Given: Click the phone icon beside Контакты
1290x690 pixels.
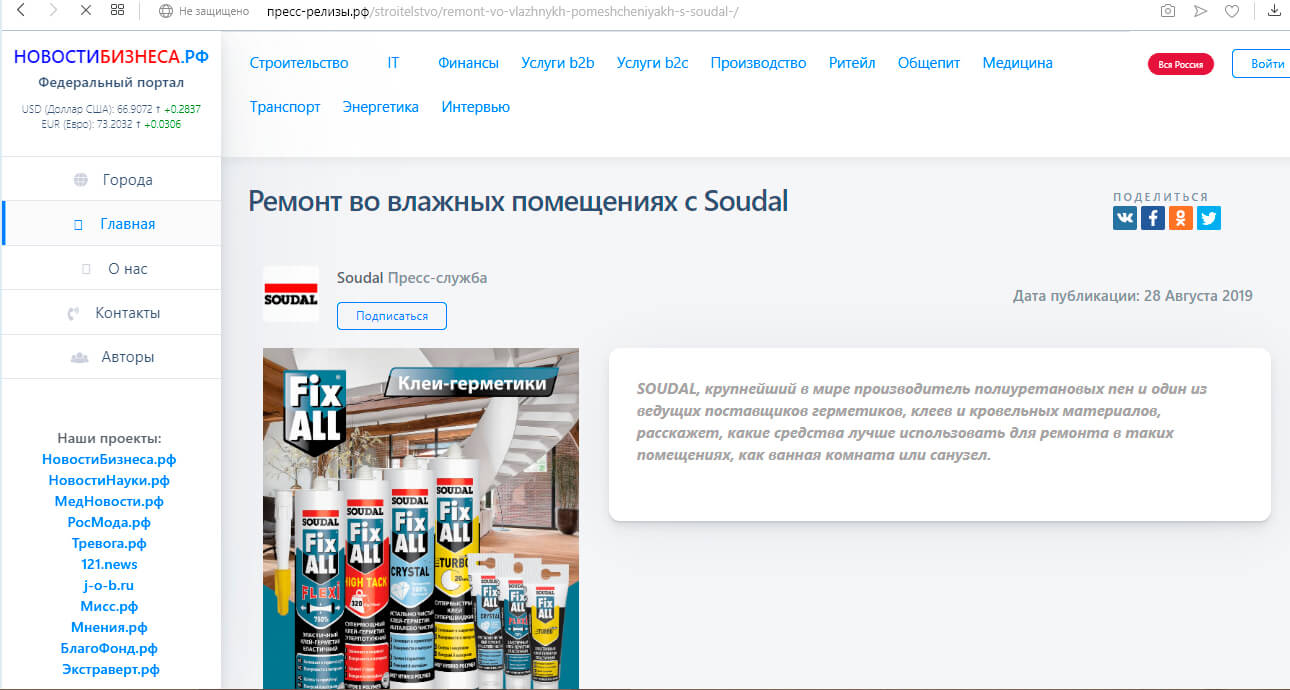Looking at the screenshot, I should point(73,313).
